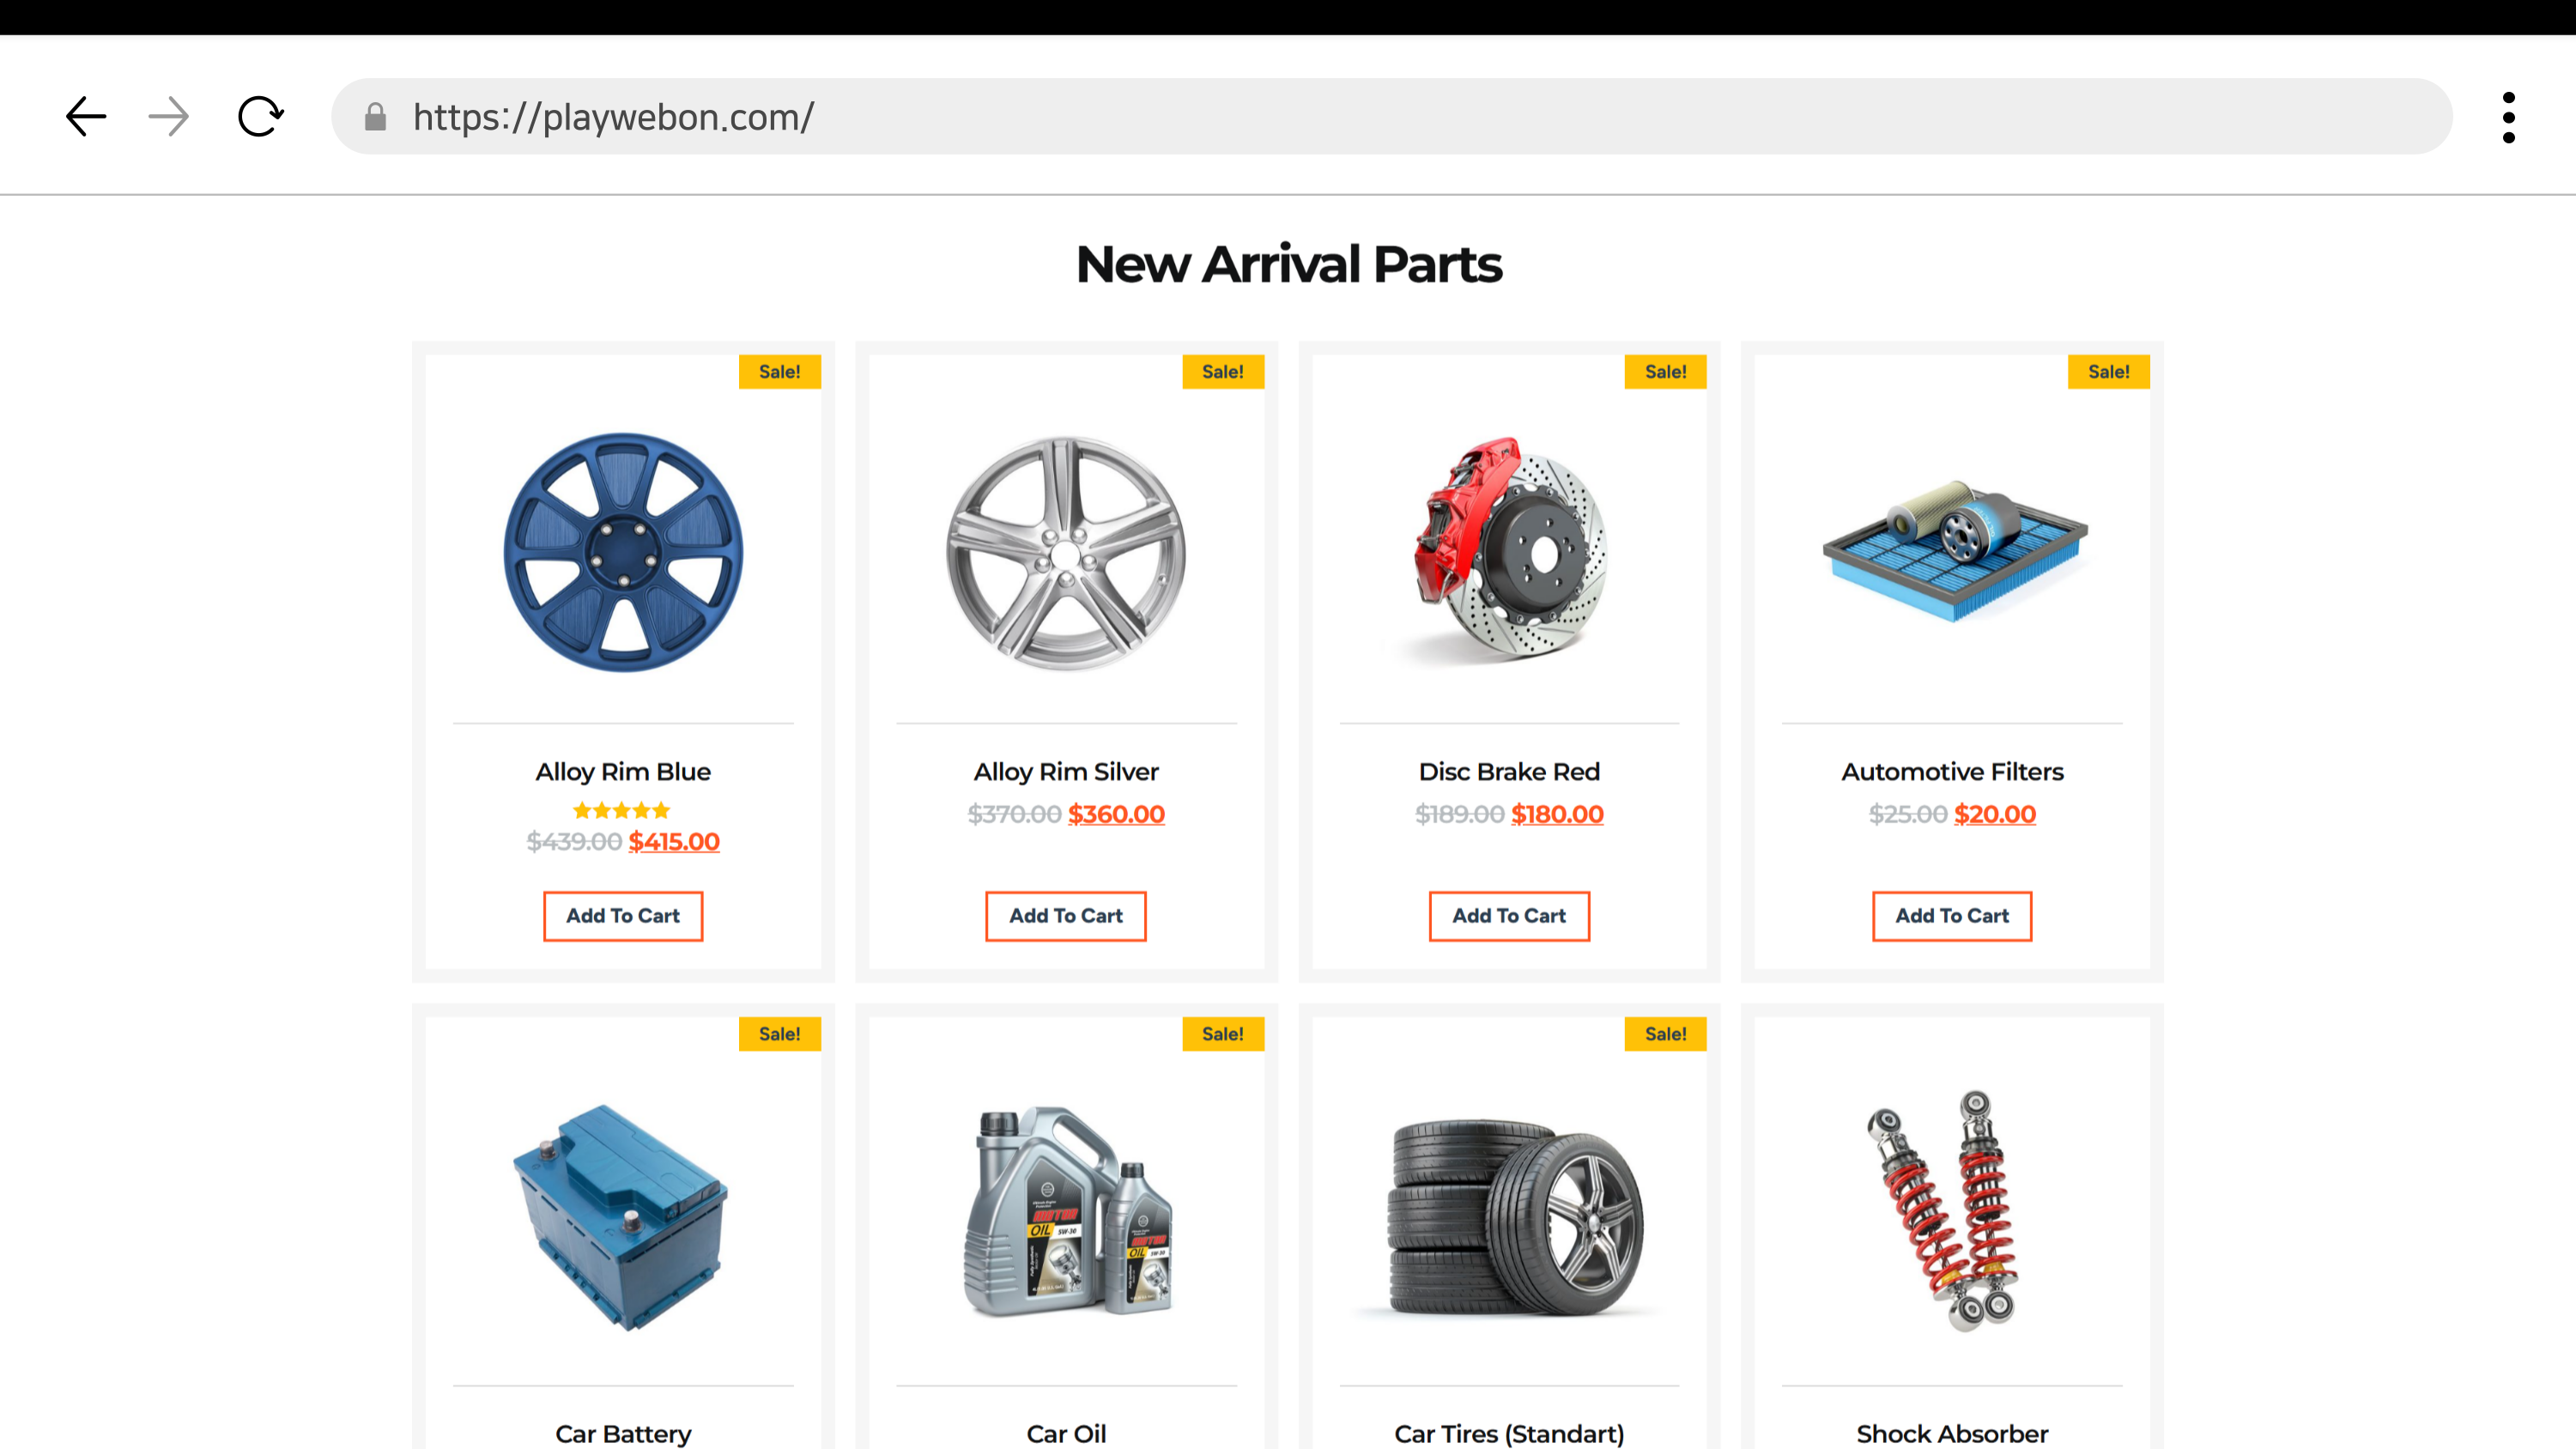This screenshot has height=1449, width=2576.
Task: Click the $180.00 Disc Brake price
Action: [1557, 814]
